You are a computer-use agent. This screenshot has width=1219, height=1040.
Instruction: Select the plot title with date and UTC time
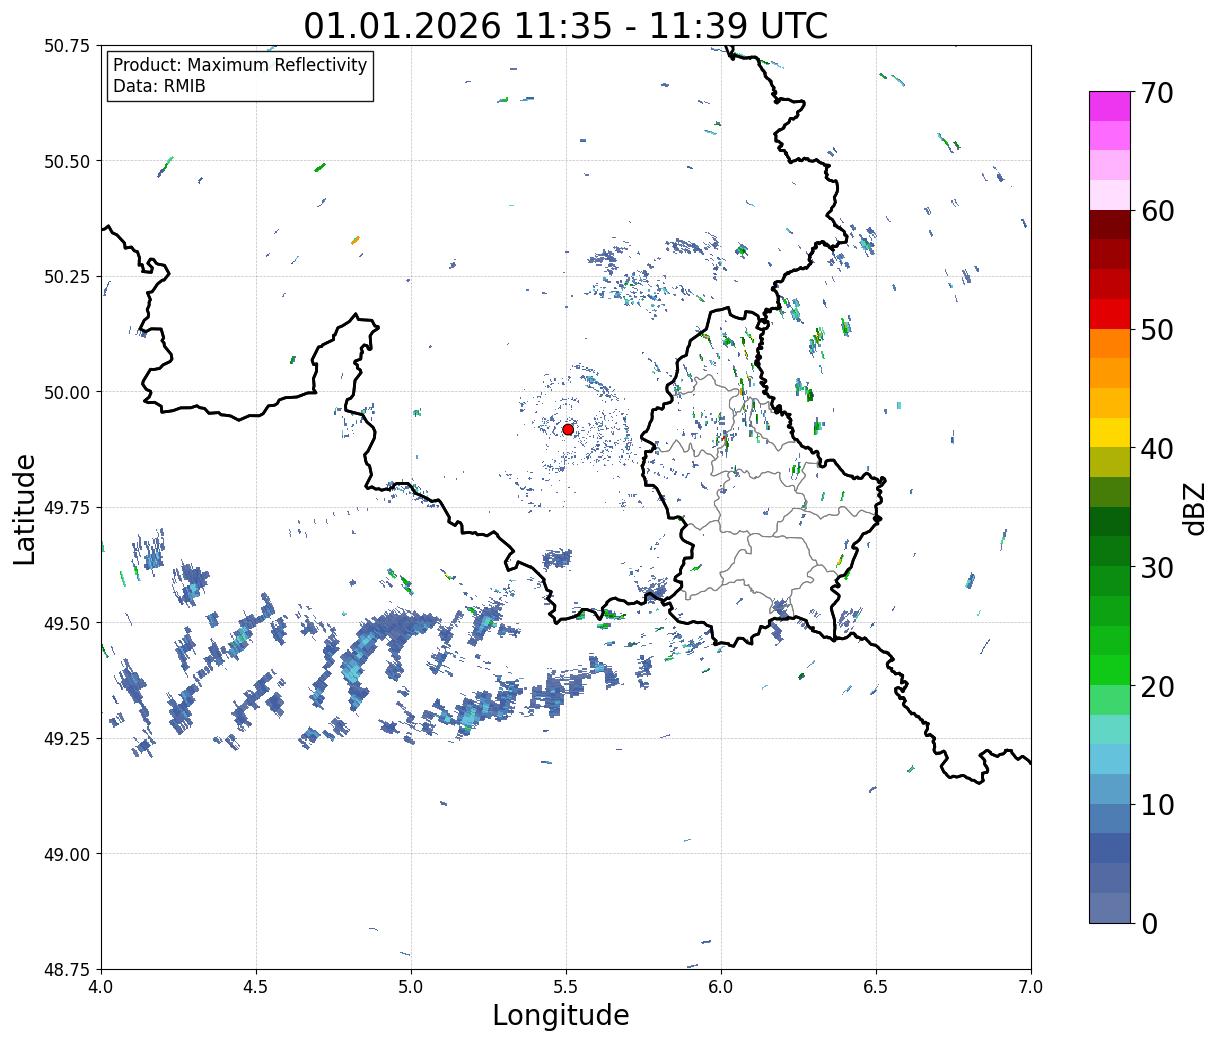tap(566, 26)
